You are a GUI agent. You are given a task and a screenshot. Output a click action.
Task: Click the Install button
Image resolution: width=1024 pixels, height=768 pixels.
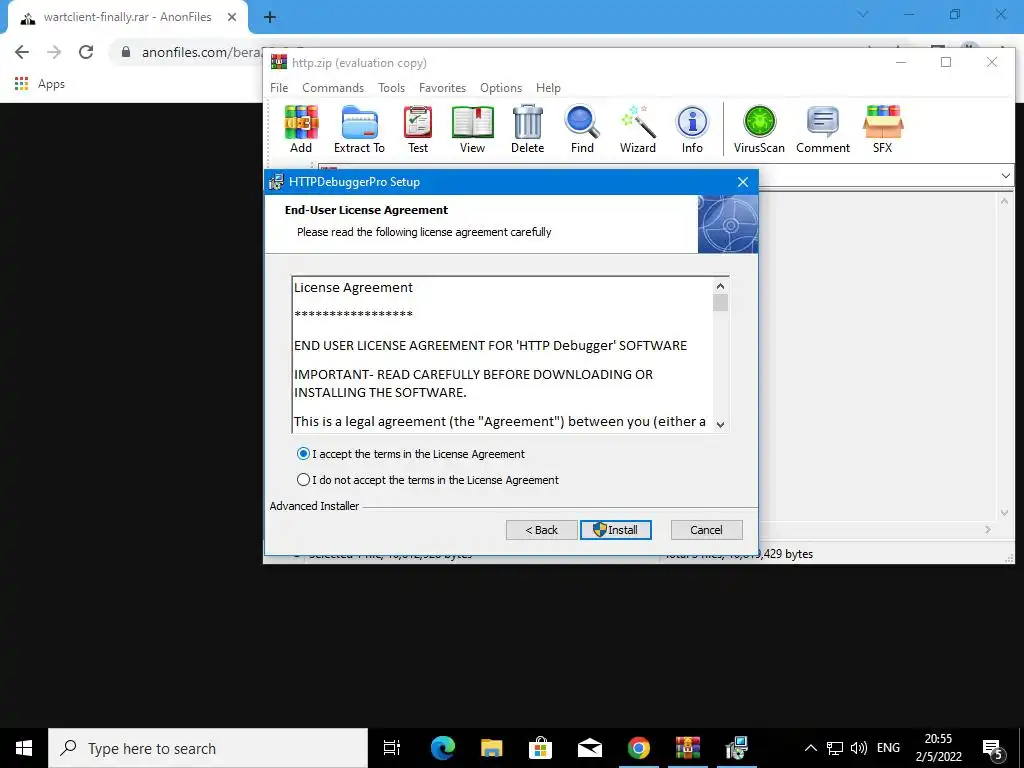(x=616, y=530)
